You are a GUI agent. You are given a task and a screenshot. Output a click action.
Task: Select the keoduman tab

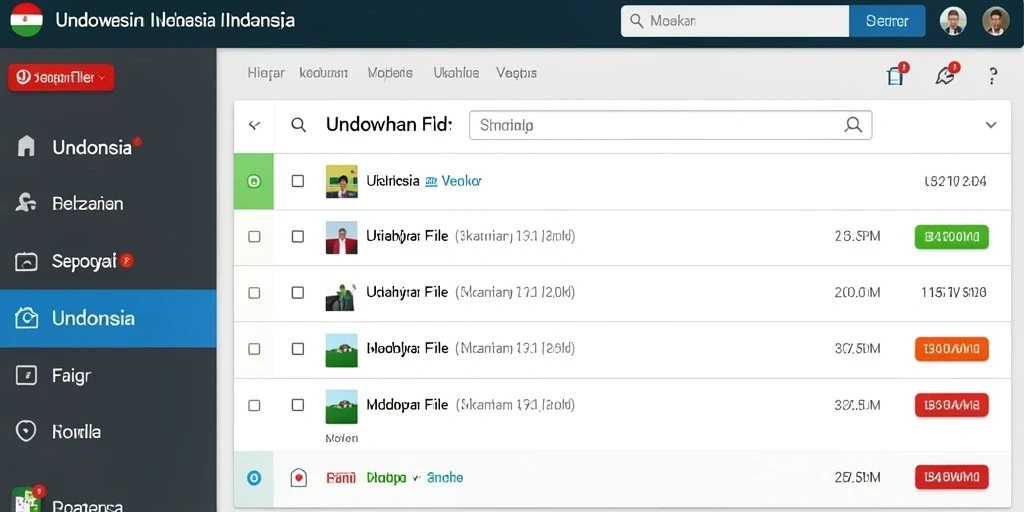tap(323, 72)
